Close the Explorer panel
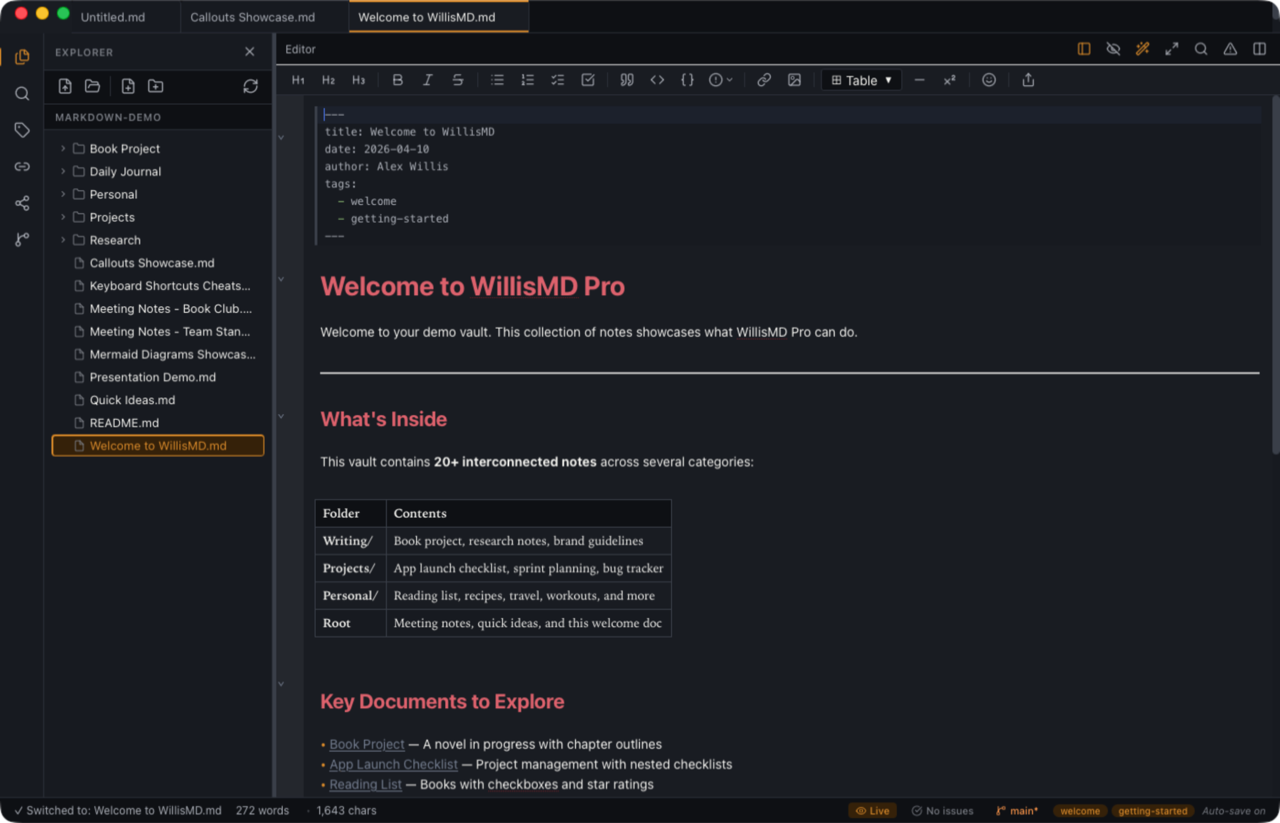 [250, 52]
